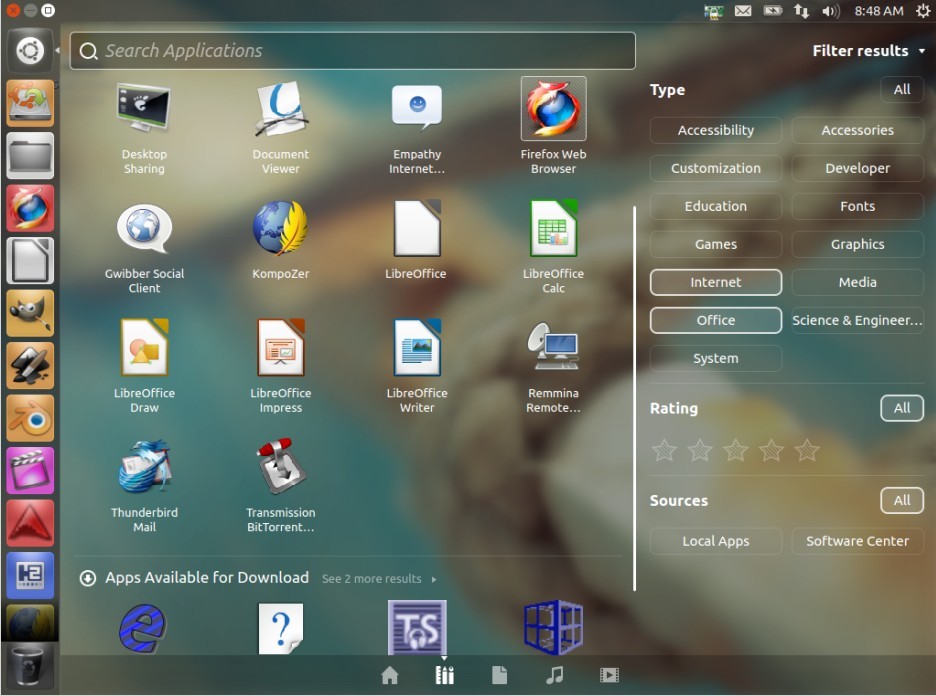Reset Type filter with All button

click(x=901, y=90)
